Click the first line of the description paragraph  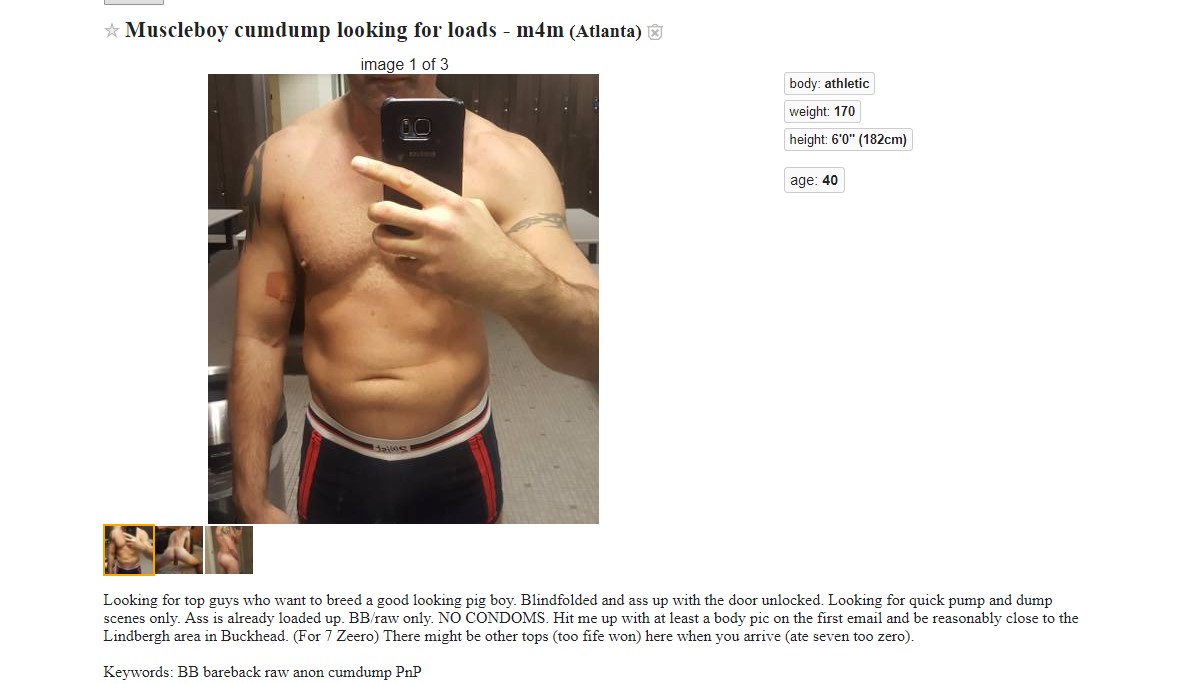577,600
